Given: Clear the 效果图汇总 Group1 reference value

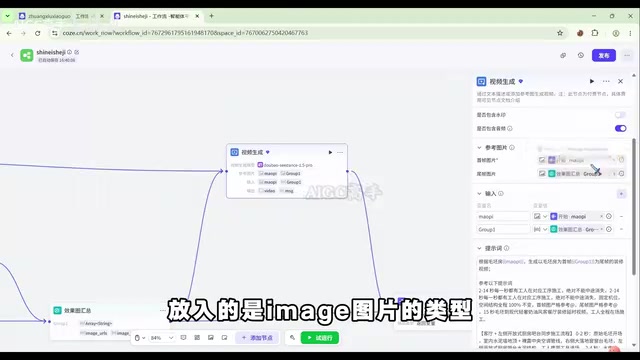Looking at the screenshot, I should coord(601,230).
